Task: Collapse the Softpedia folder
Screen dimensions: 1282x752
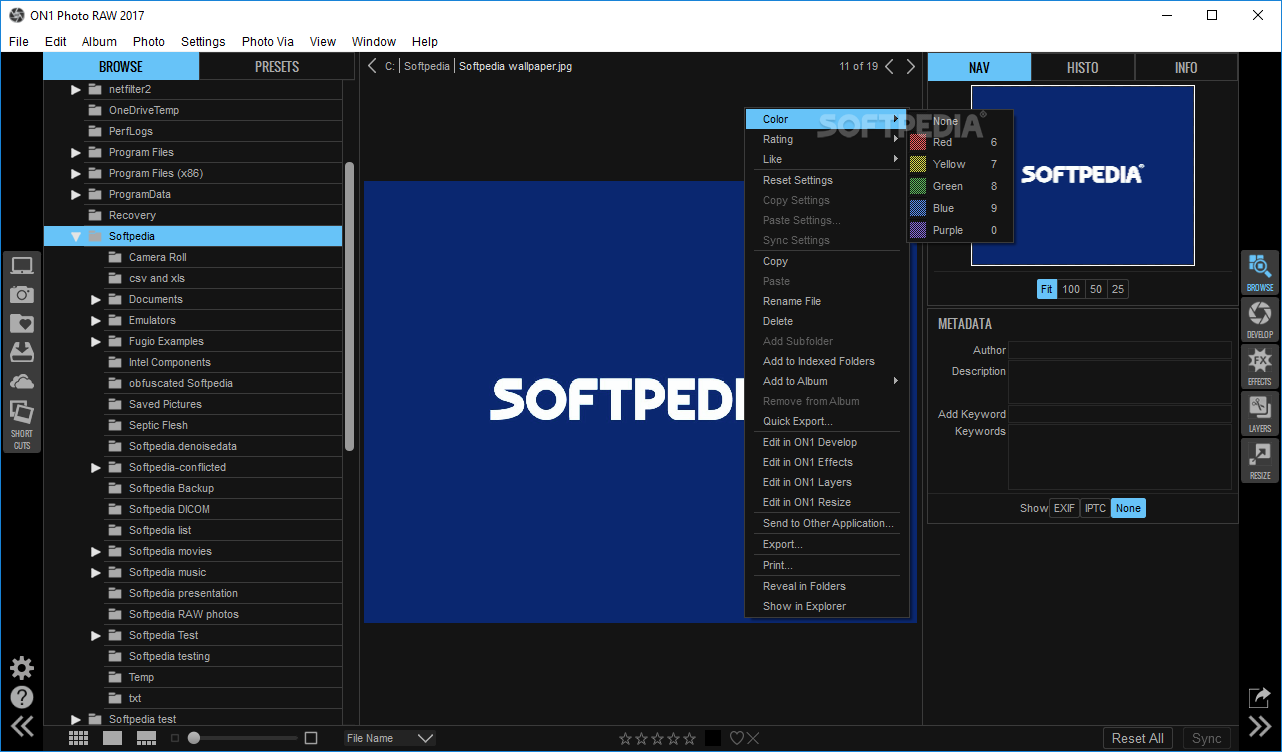Action: tap(76, 236)
